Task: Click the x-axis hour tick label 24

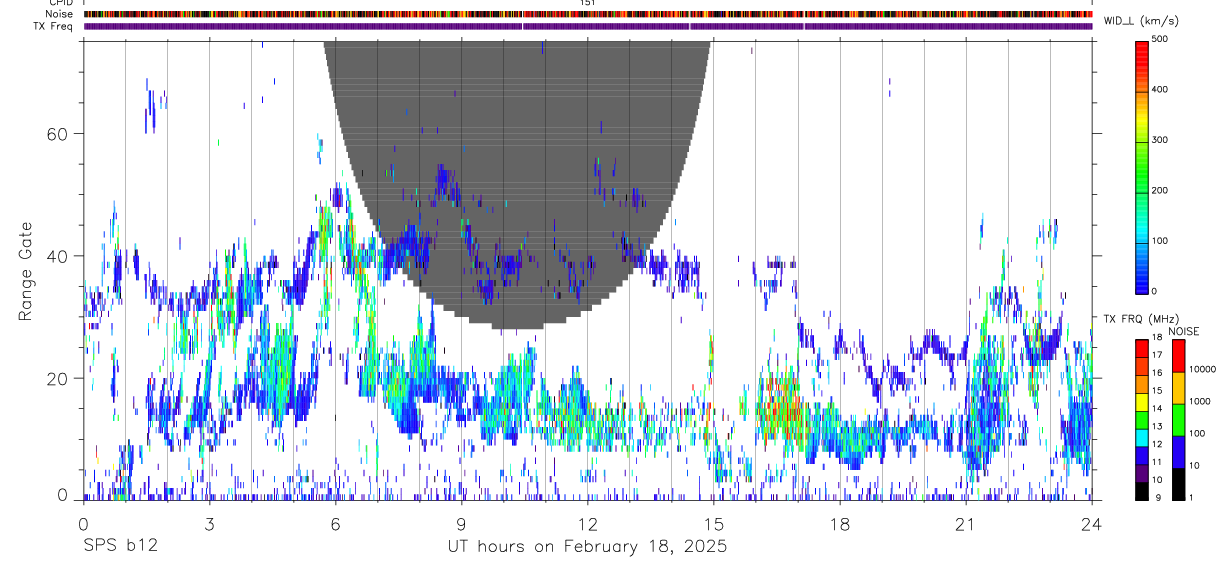Action: [x=1091, y=523]
